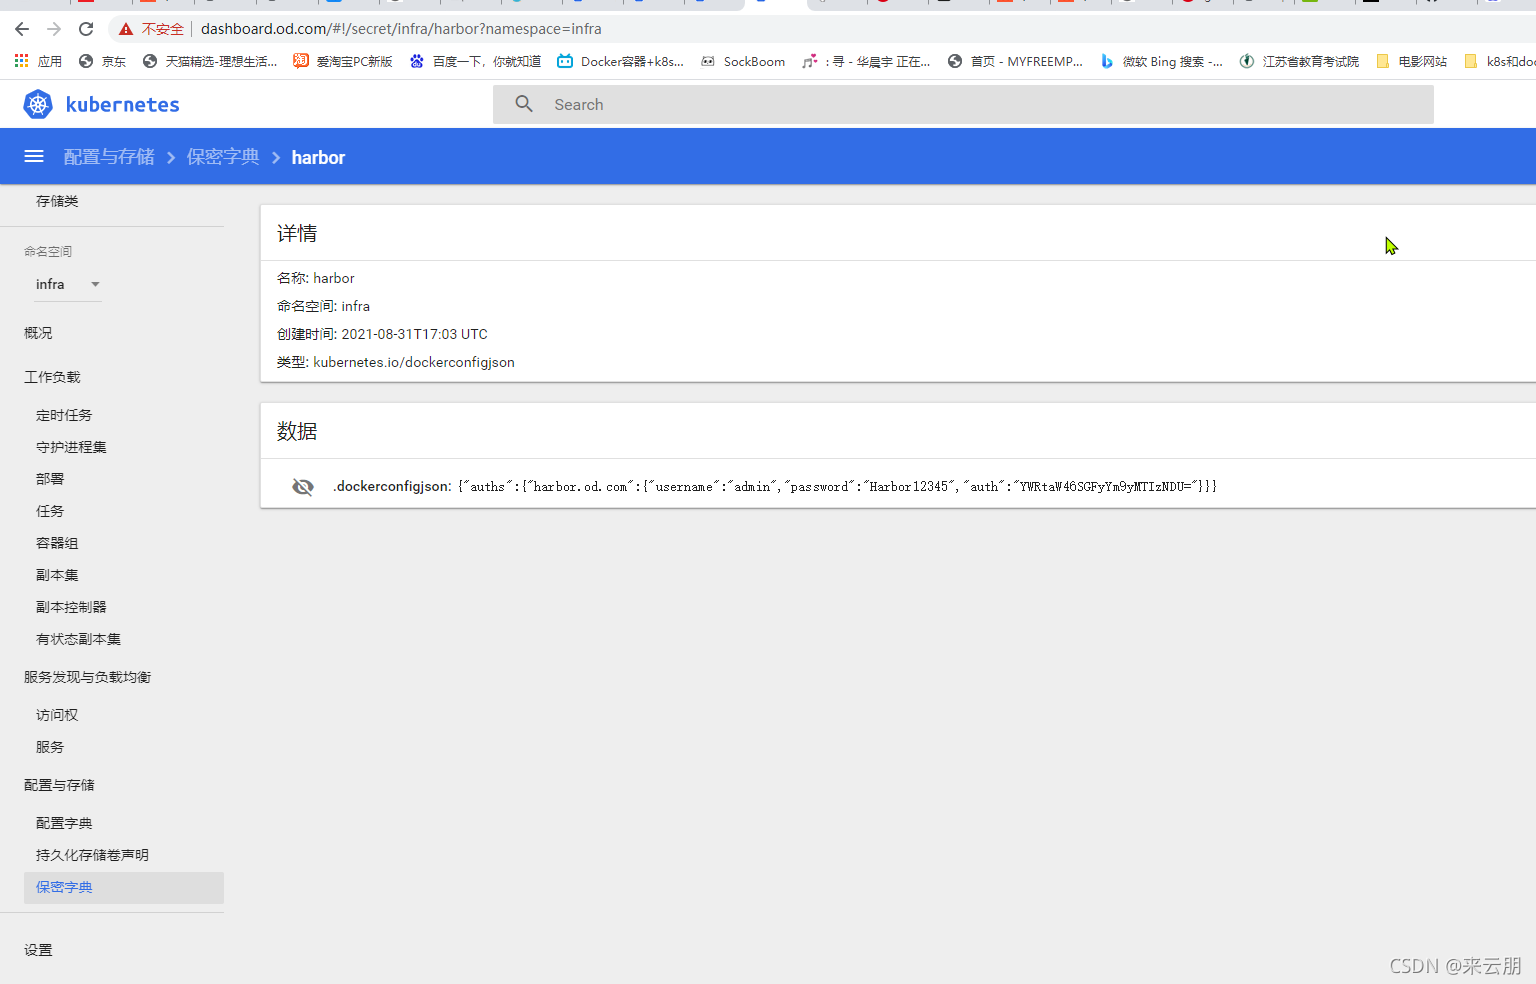Navigate to 保密字典 via the breadcrumb
Image resolution: width=1536 pixels, height=984 pixels.
point(222,156)
